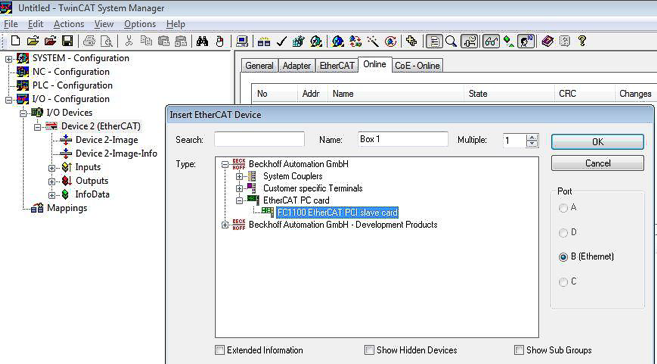Switch to the CoE - Online tab

click(417, 66)
